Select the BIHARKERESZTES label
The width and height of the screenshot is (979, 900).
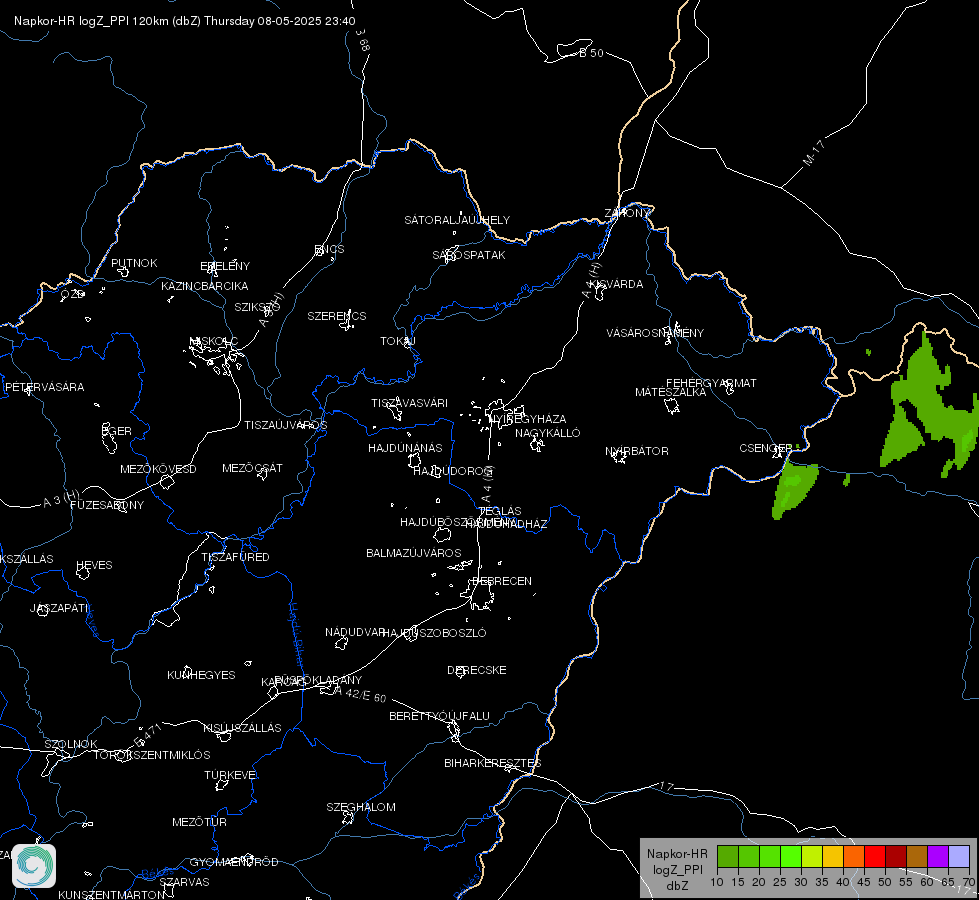point(493,763)
